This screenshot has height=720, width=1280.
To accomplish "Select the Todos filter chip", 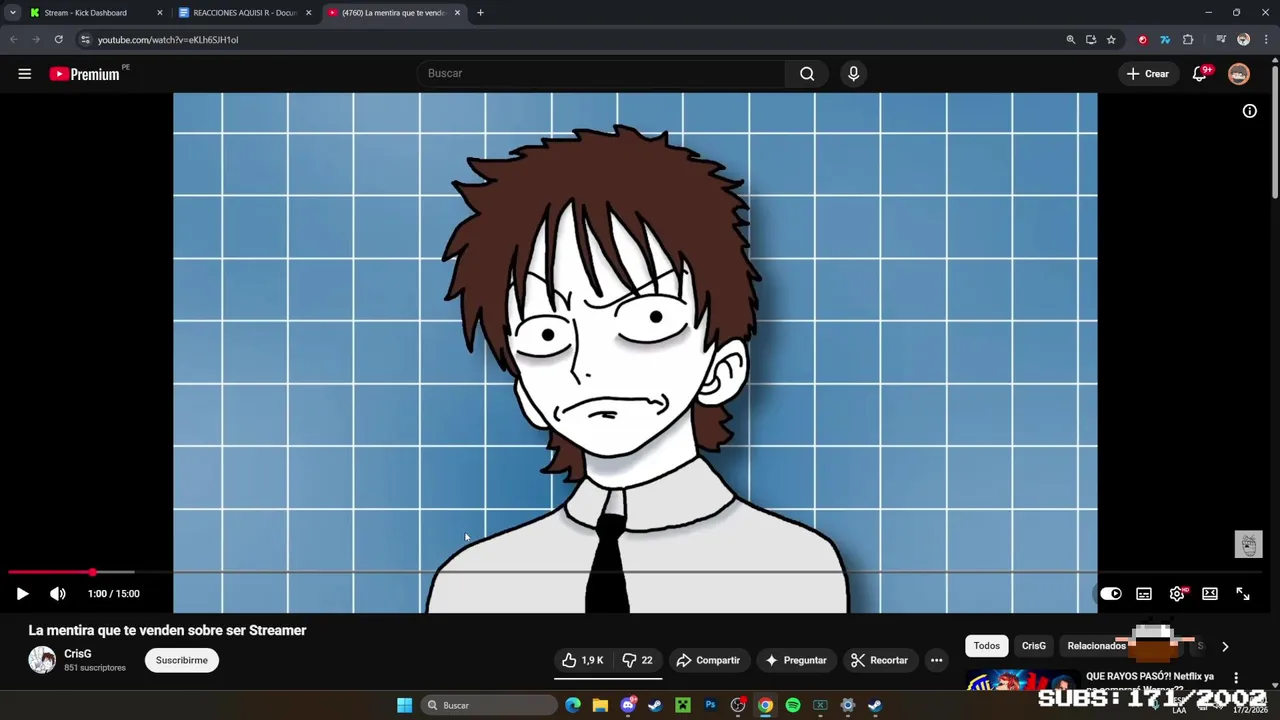I will [x=987, y=646].
